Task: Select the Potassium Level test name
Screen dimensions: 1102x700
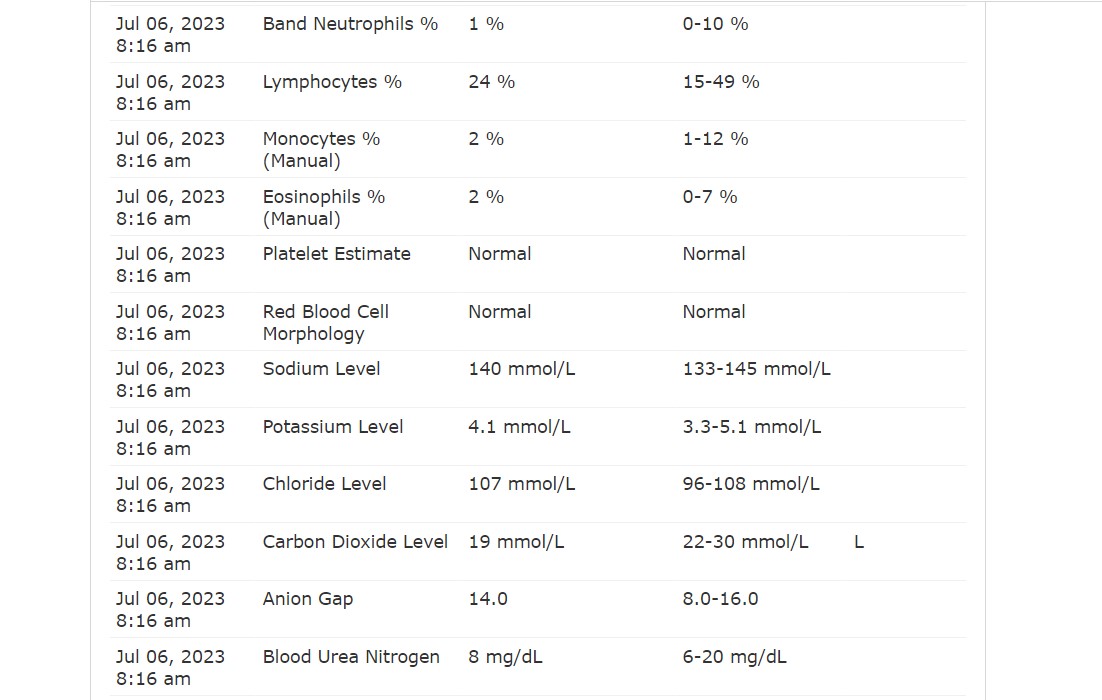Action: [x=333, y=427]
